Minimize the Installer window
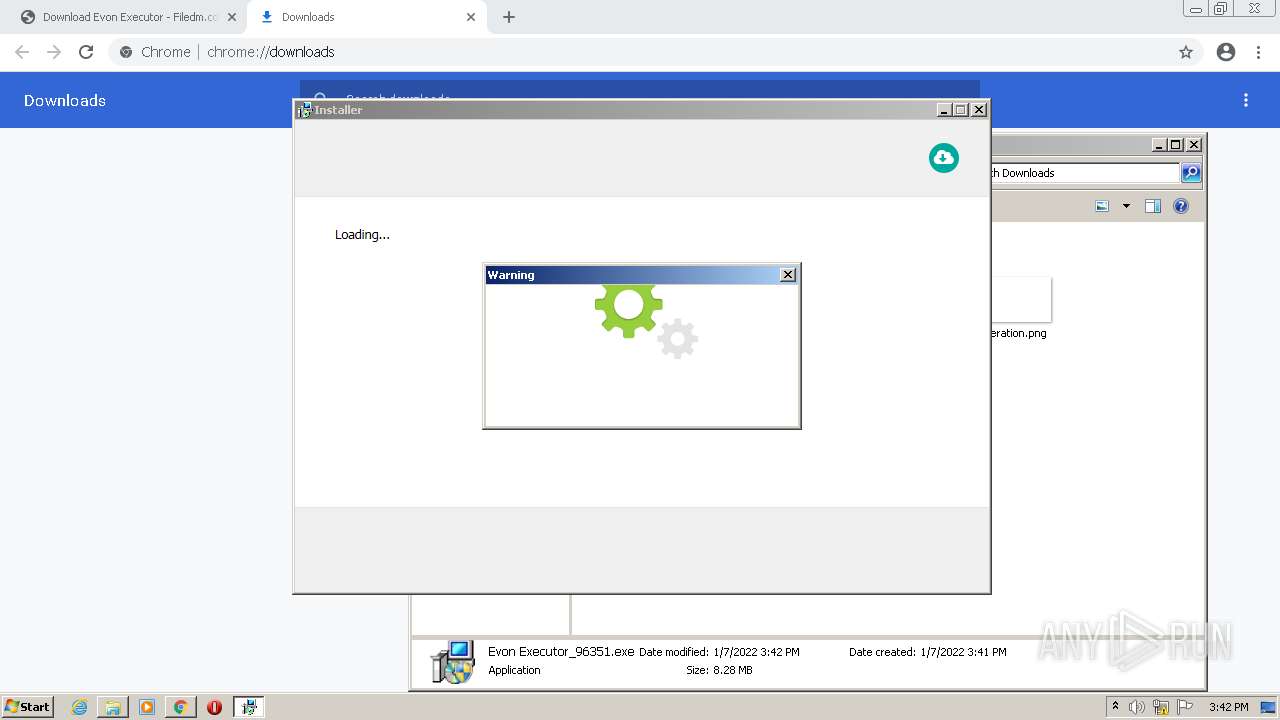 pyautogui.click(x=943, y=110)
